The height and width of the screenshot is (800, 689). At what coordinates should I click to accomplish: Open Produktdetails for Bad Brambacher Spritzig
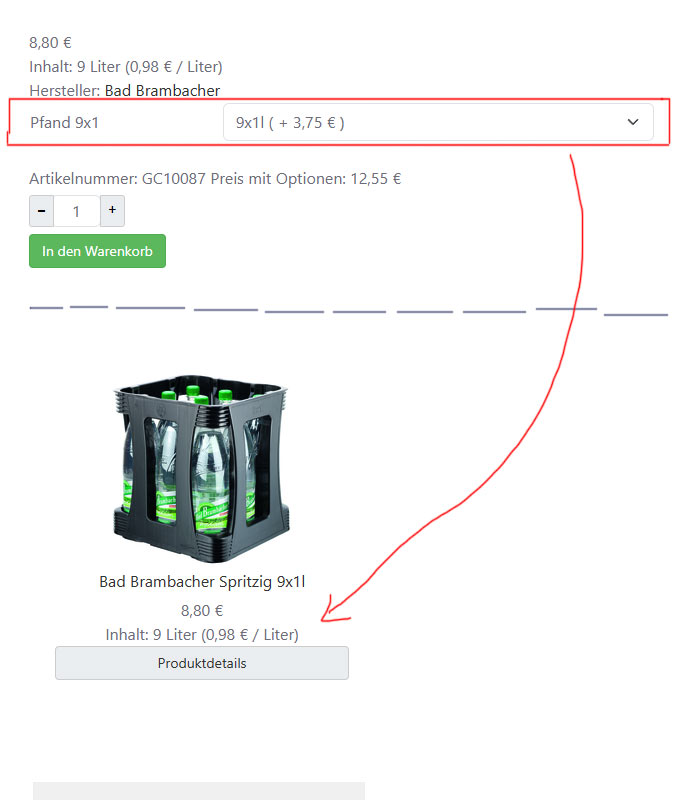coord(202,663)
